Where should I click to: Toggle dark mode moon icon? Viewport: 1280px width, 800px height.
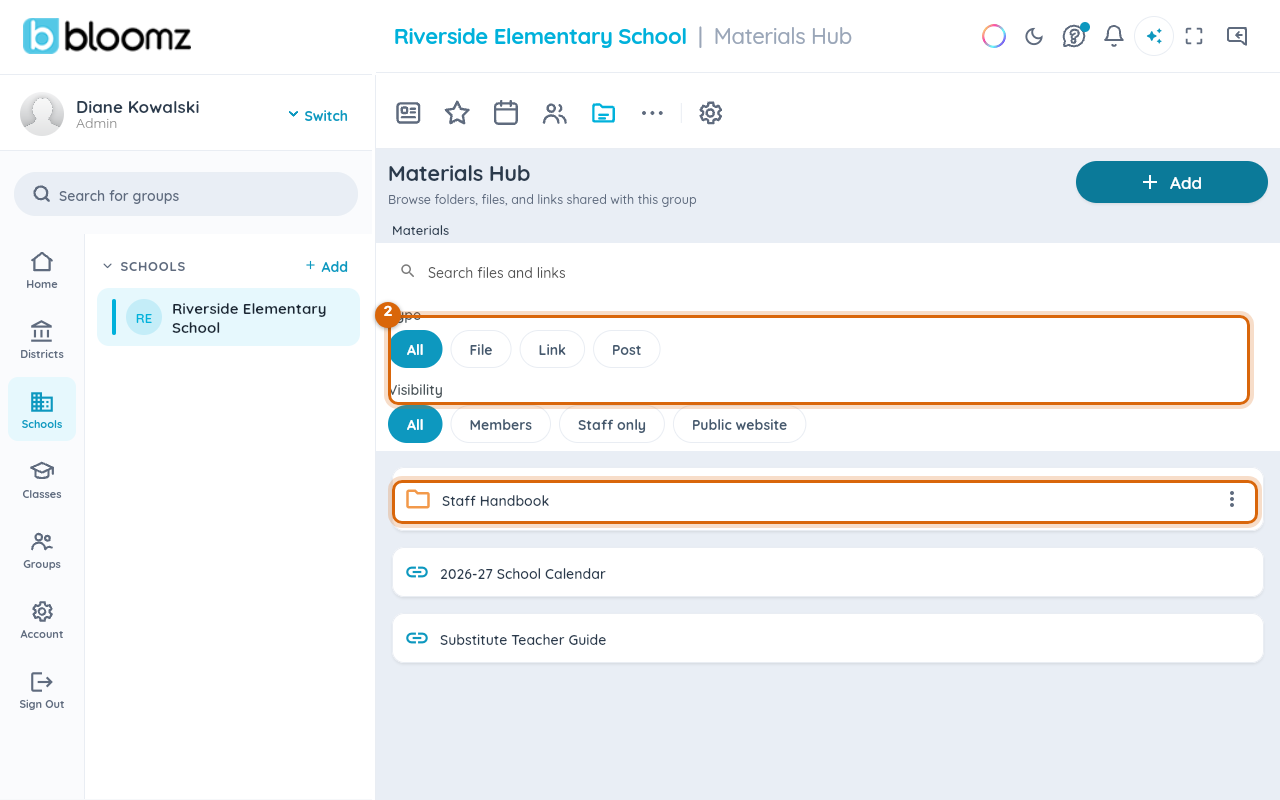1034,36
